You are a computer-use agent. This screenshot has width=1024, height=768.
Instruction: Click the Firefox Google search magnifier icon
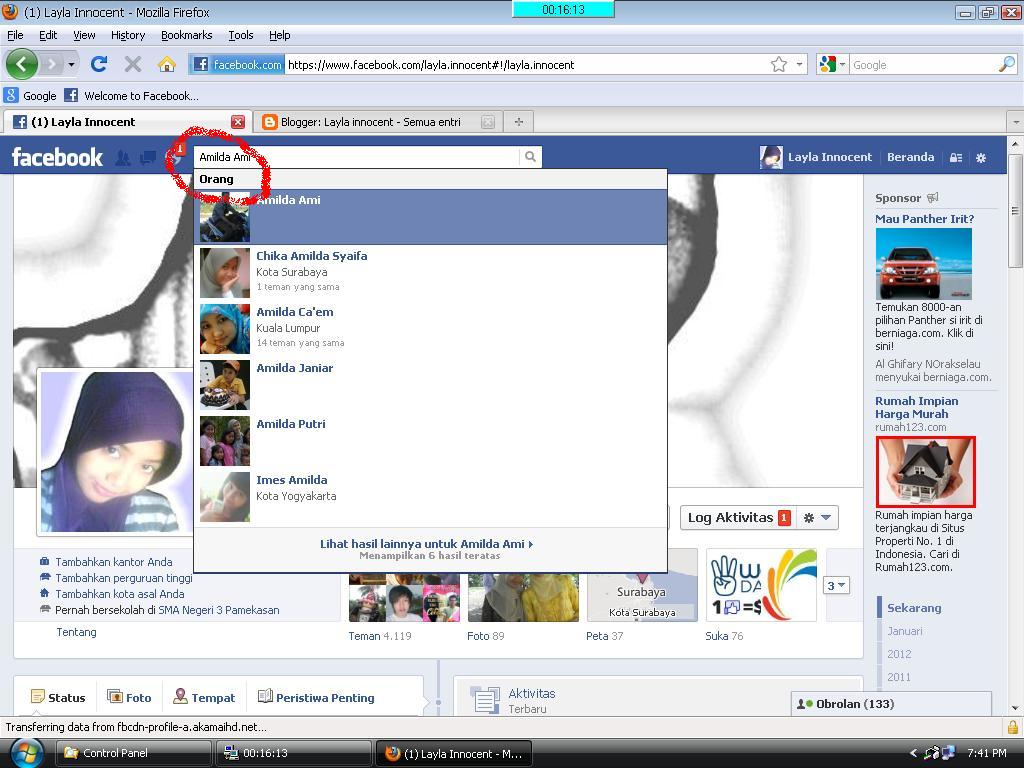[1006, 64]
